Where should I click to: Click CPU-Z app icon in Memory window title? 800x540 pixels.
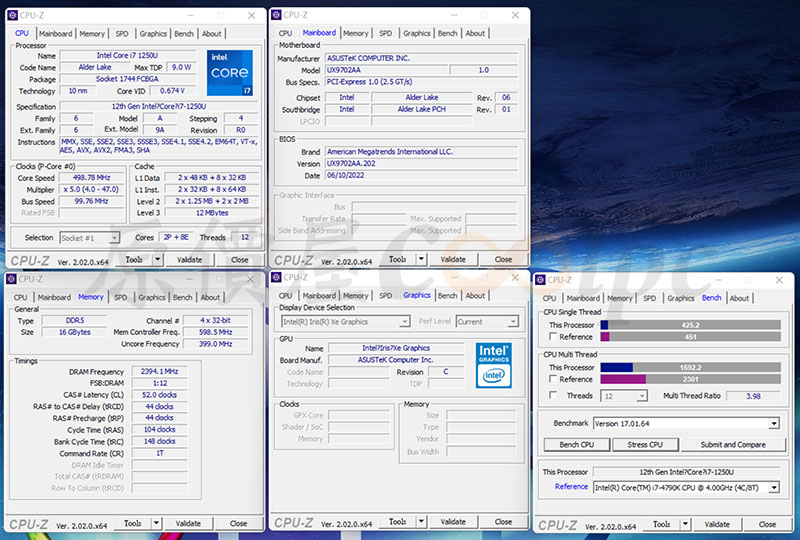11,279
